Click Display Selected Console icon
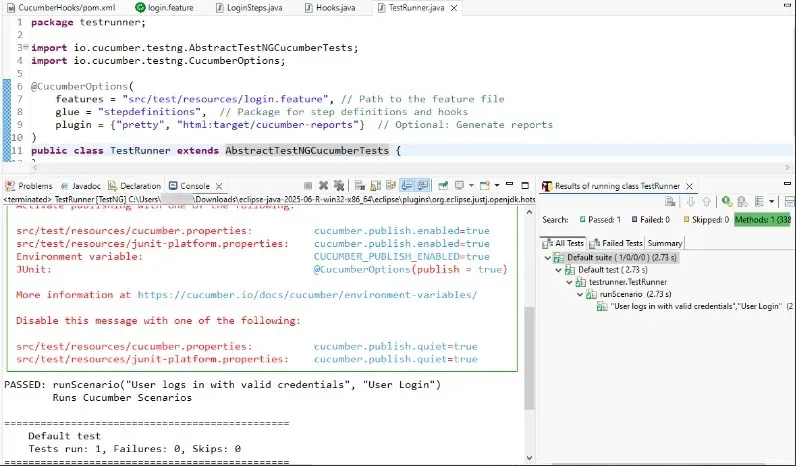 (x=459, y=186)
